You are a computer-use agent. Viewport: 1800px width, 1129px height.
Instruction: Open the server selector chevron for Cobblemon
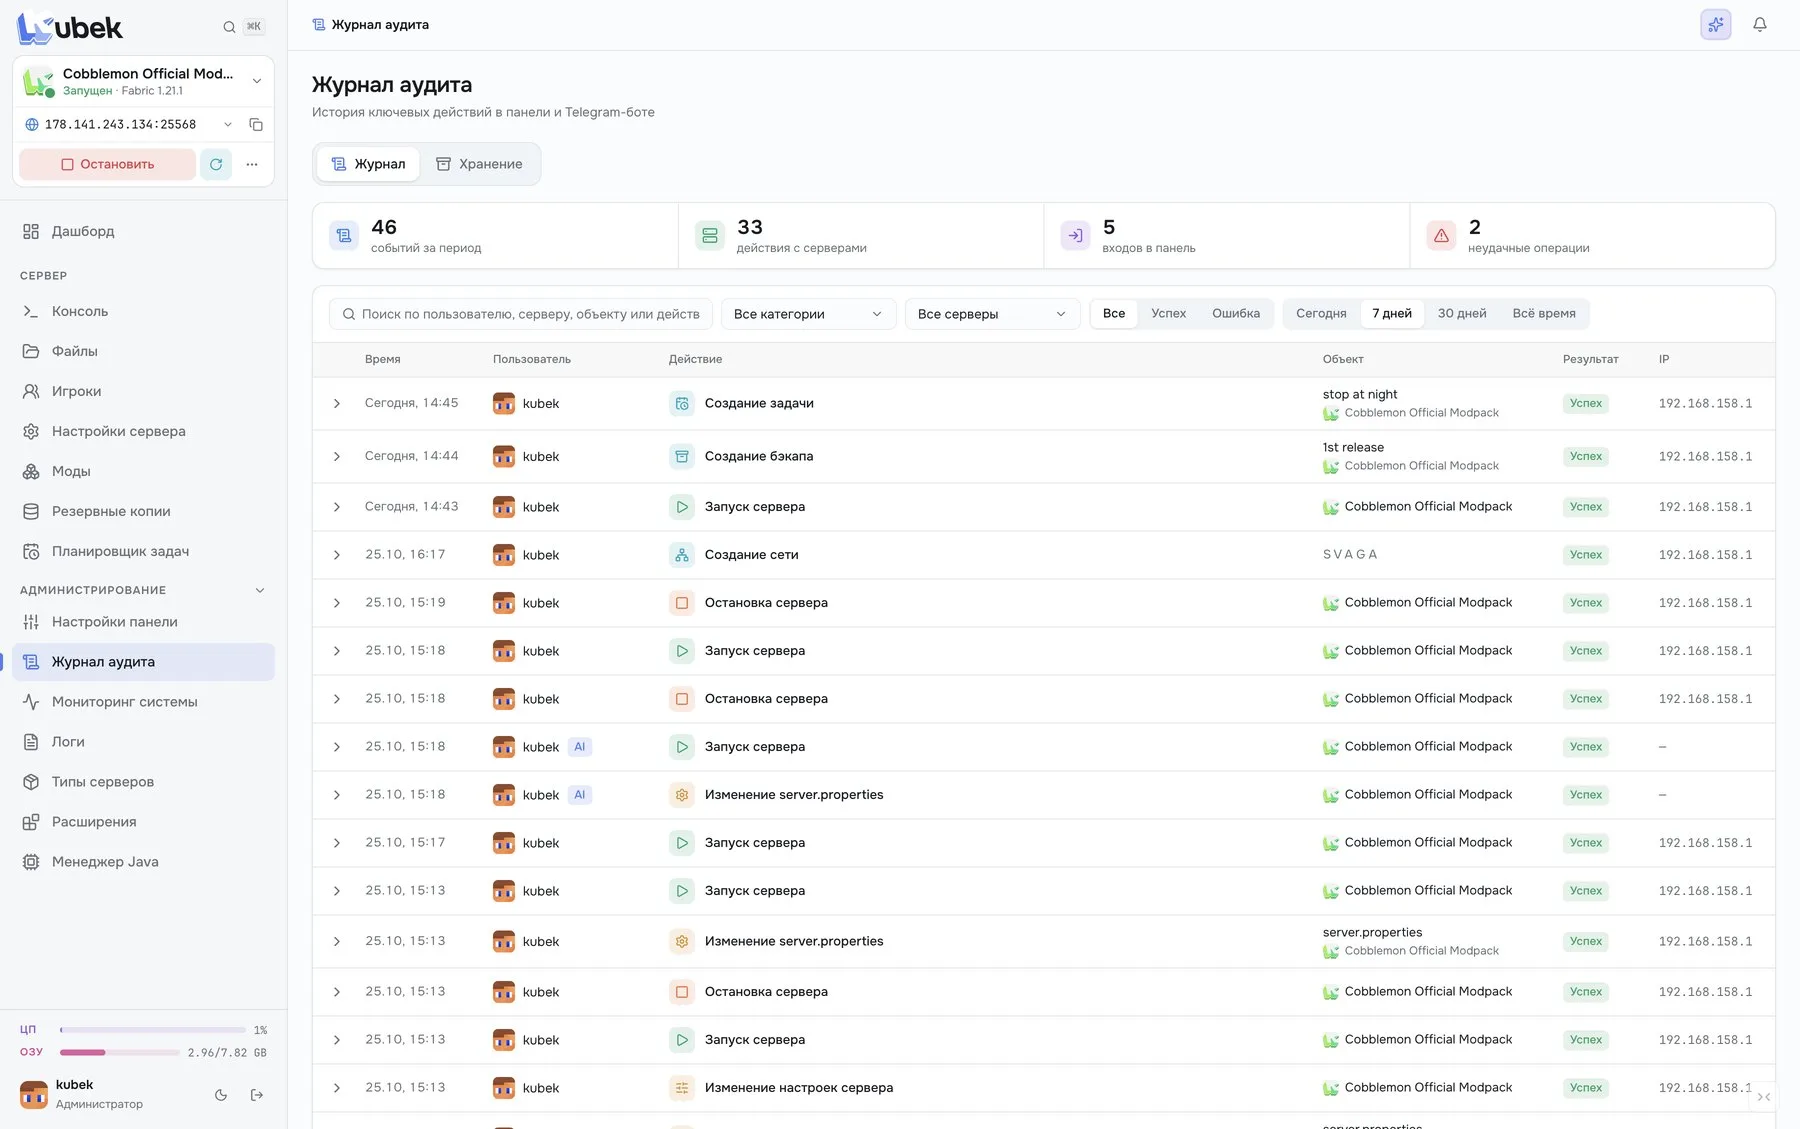257,81
